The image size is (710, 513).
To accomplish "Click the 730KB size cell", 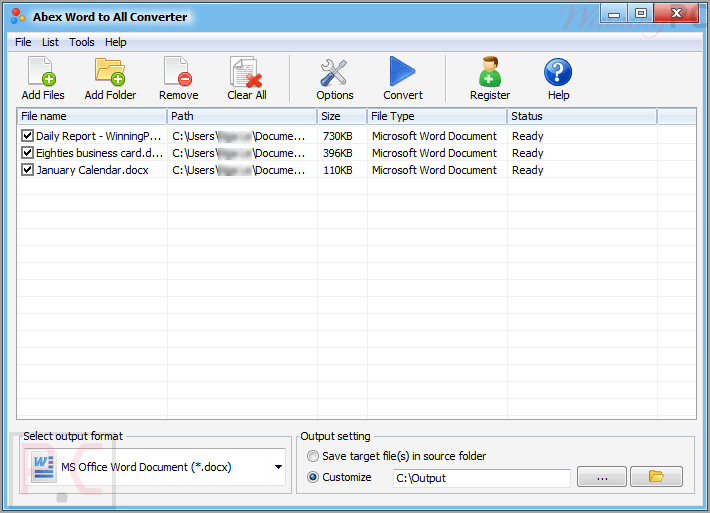I will click(x=338, y=136).
